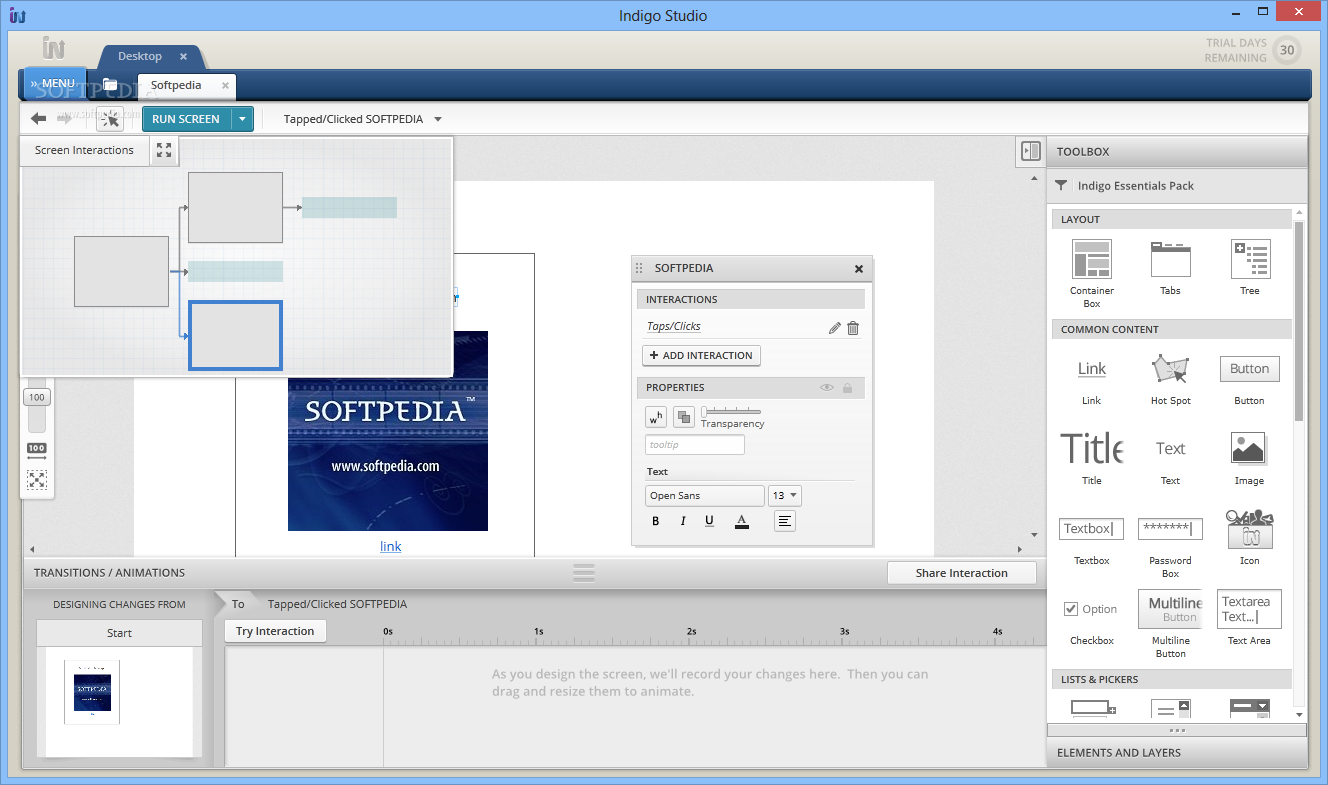Click the fit-to-screen zoom icon
Screen dimensions: 1328x785
tap(37, 480)
